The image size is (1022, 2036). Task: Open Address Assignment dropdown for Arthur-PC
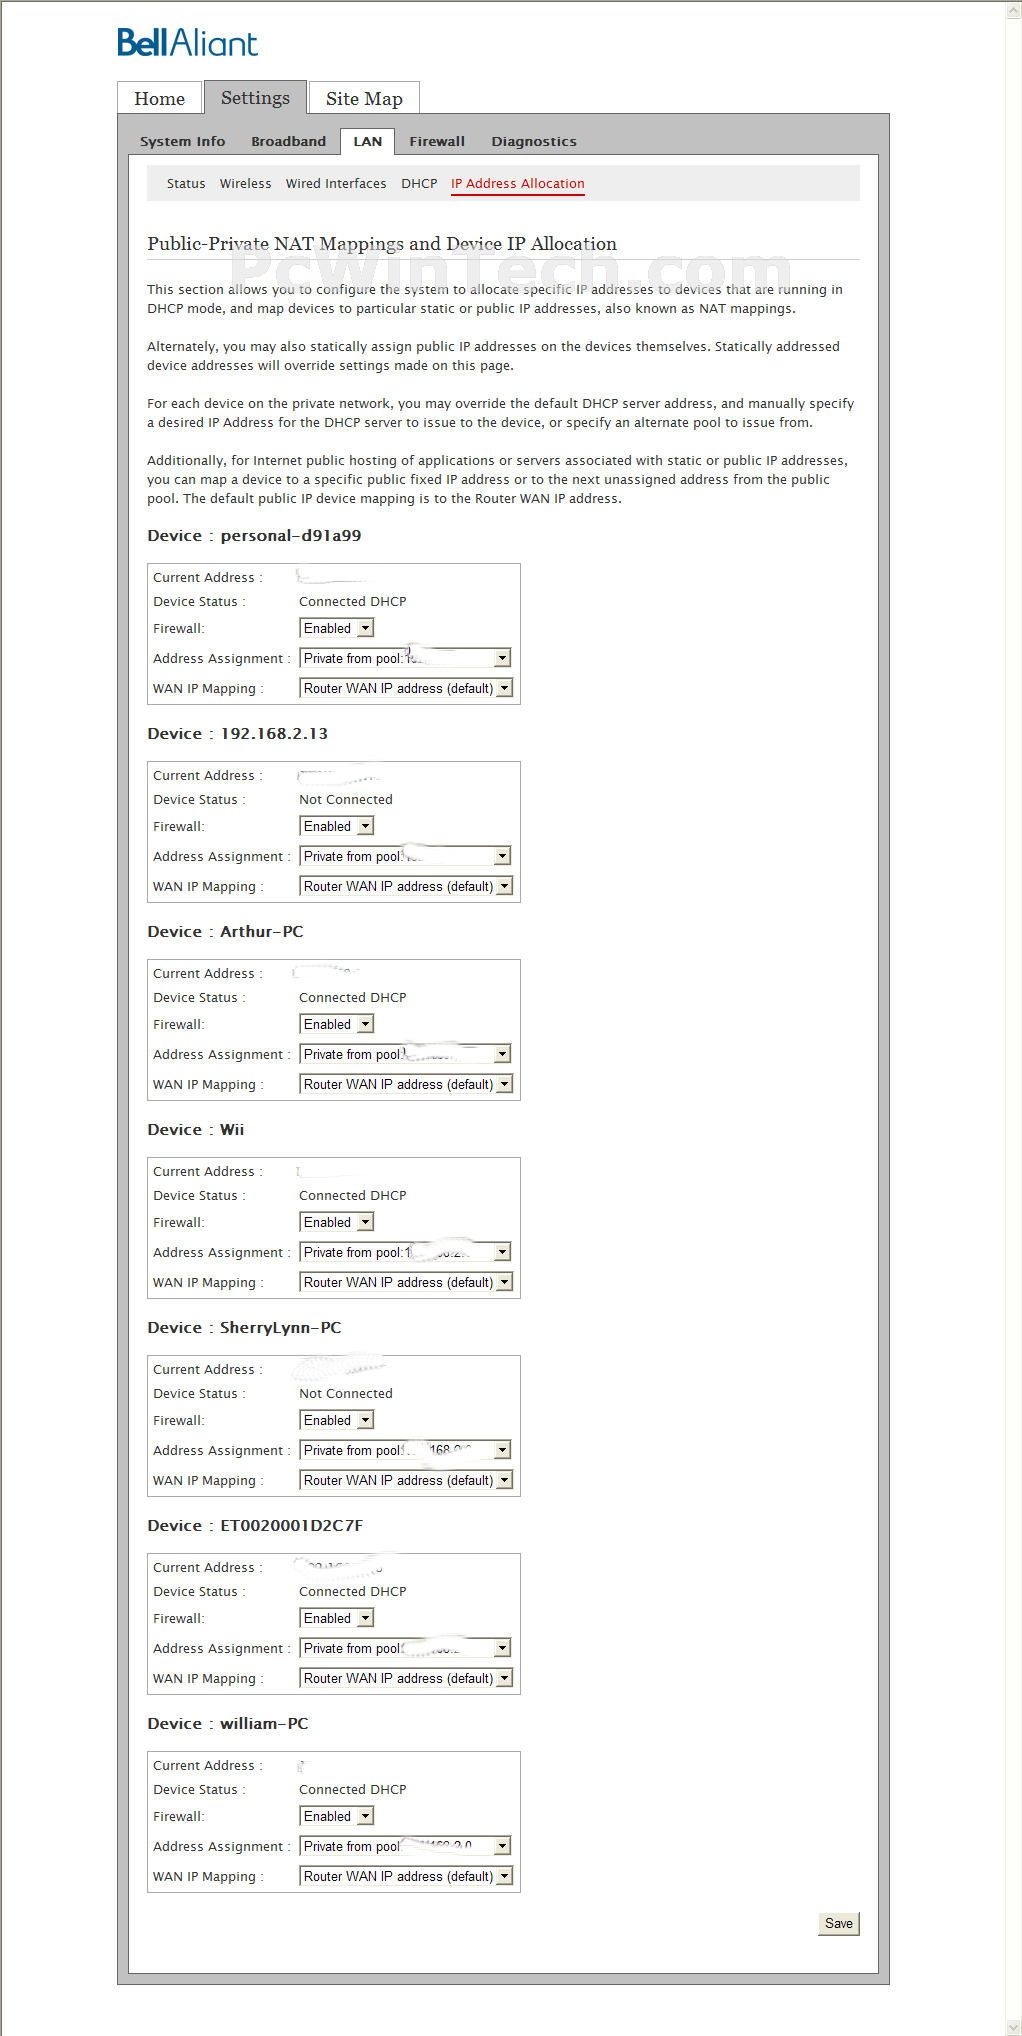406,1054
